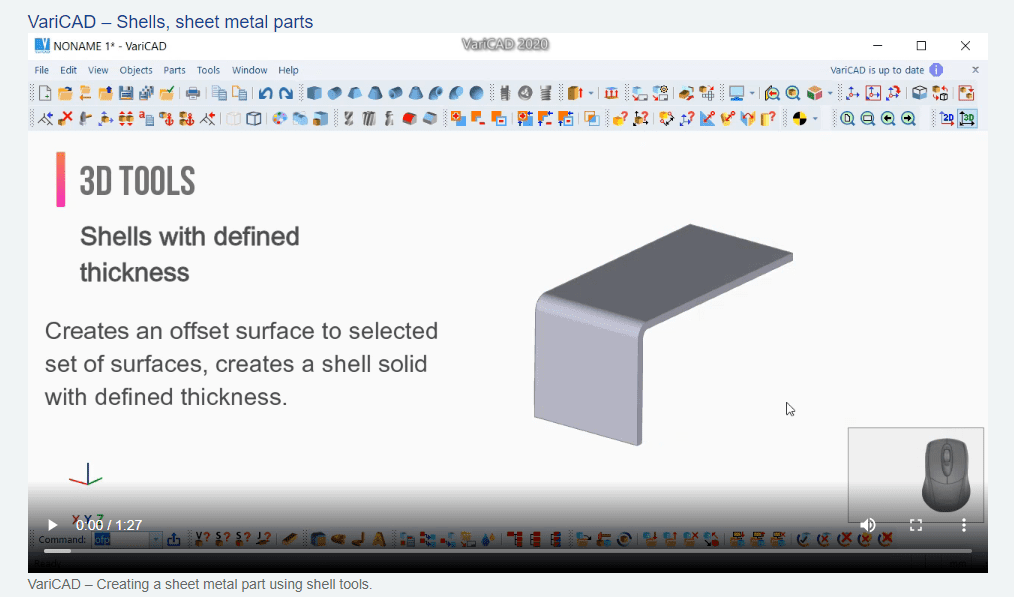
Task: Click the Redo arrow icon
Action: coord(285,93)
